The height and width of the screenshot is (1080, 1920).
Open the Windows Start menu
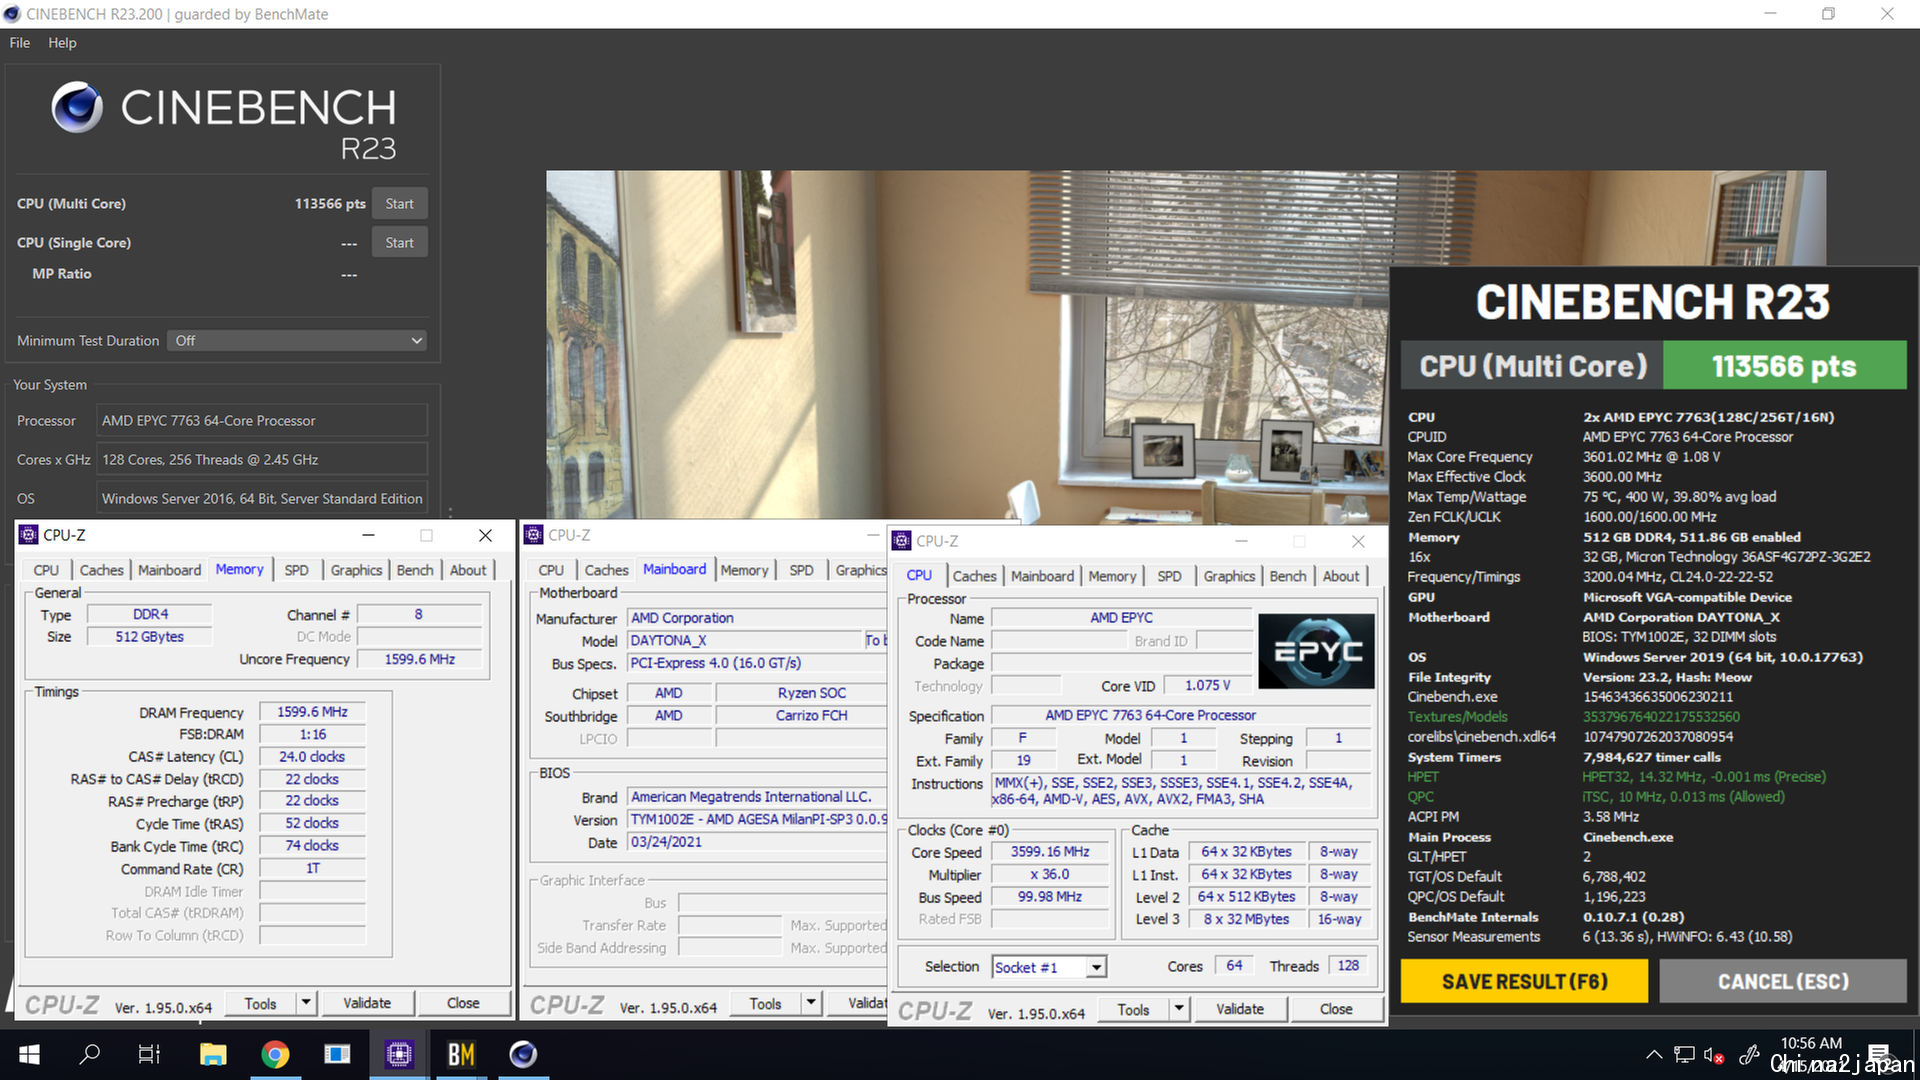tap(29, 1054)
